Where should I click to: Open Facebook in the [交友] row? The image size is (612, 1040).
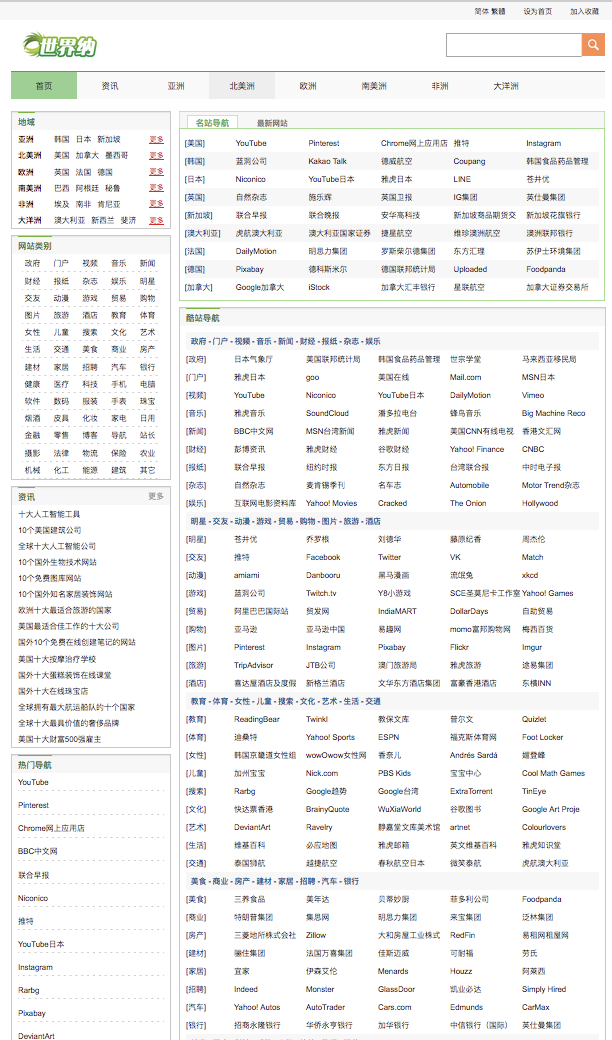(x=323, y=557)
